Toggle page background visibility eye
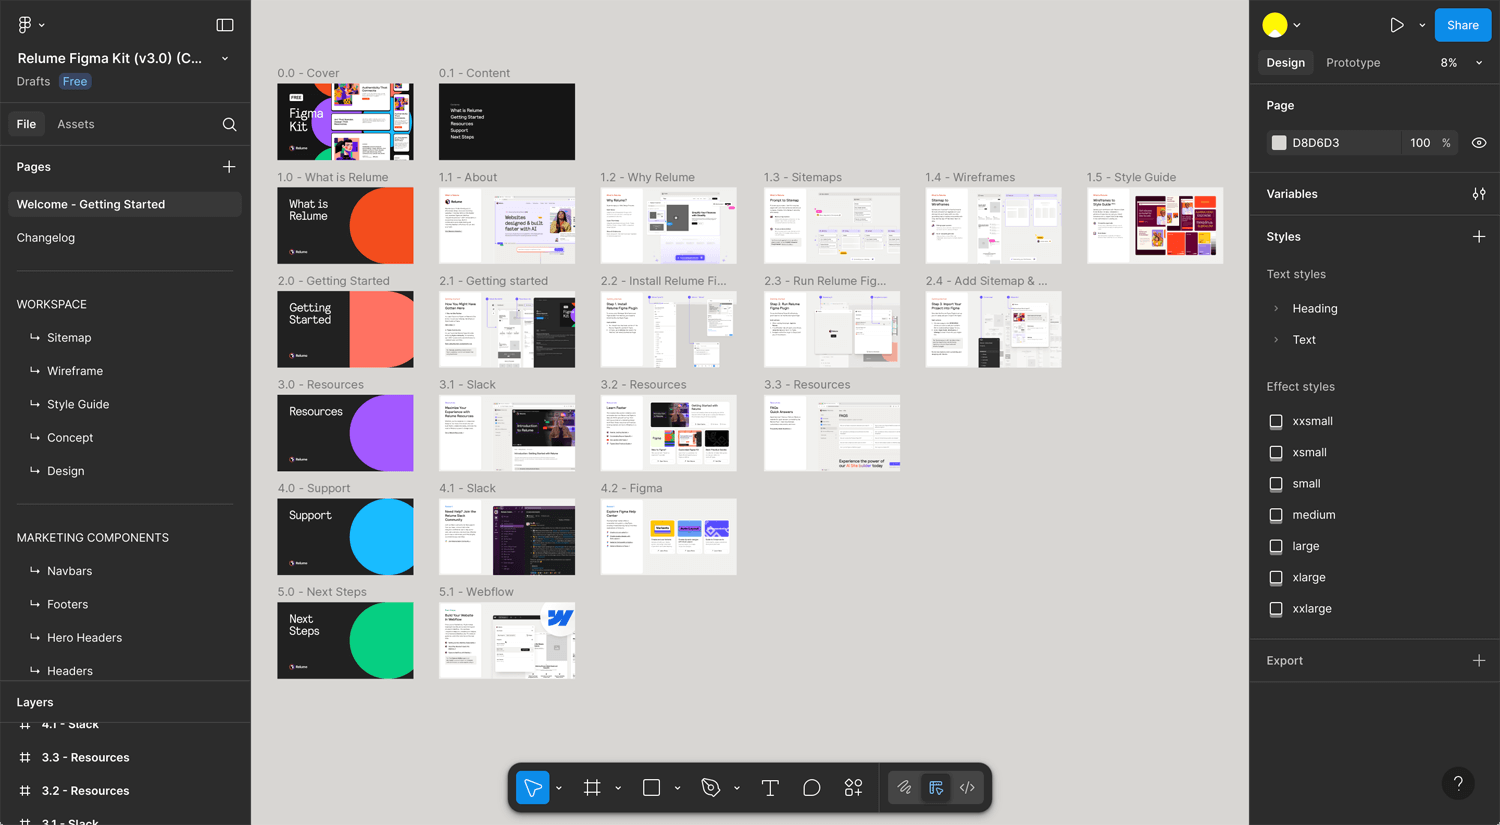The width and height of the screenshot is (1500, 825). tap(1479, 143)
